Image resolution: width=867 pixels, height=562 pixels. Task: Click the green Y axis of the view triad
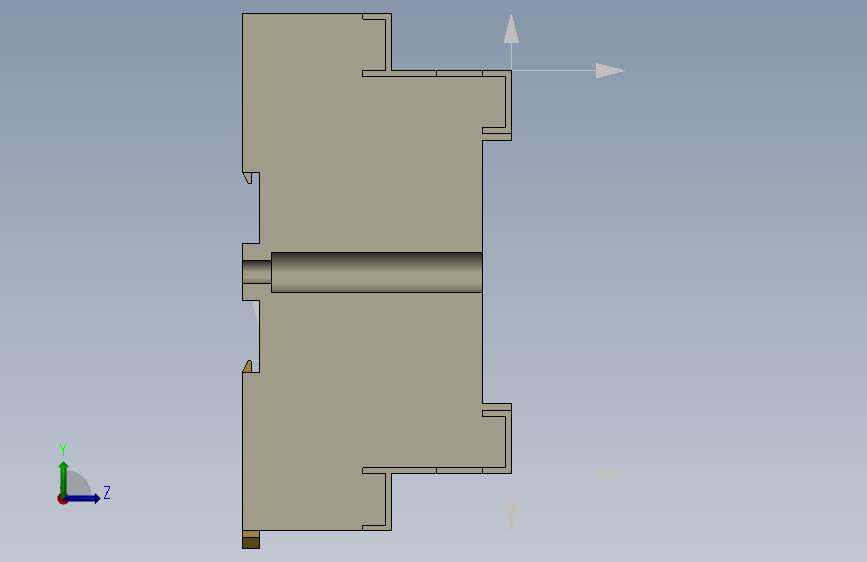64,479
